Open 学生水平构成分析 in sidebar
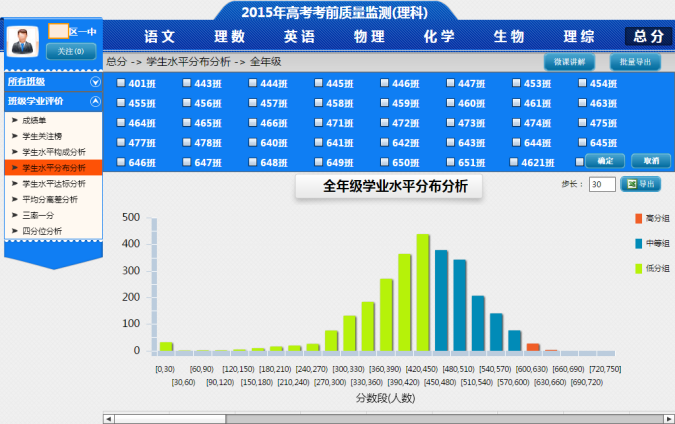 click(x=53, y=152)
